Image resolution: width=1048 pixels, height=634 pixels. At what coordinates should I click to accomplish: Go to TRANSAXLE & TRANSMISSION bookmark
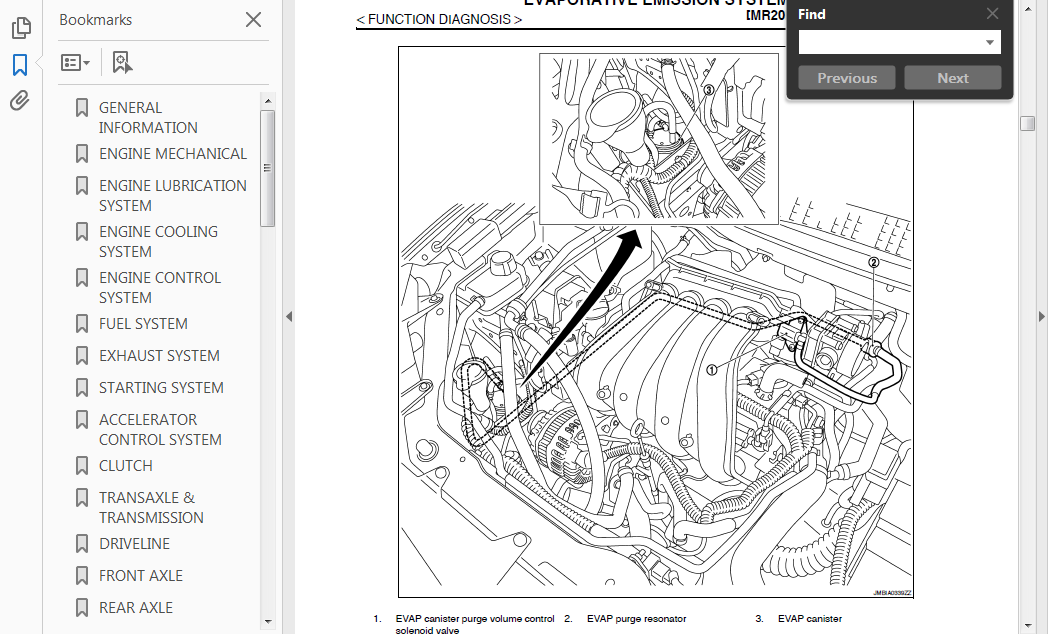point(151,508)
